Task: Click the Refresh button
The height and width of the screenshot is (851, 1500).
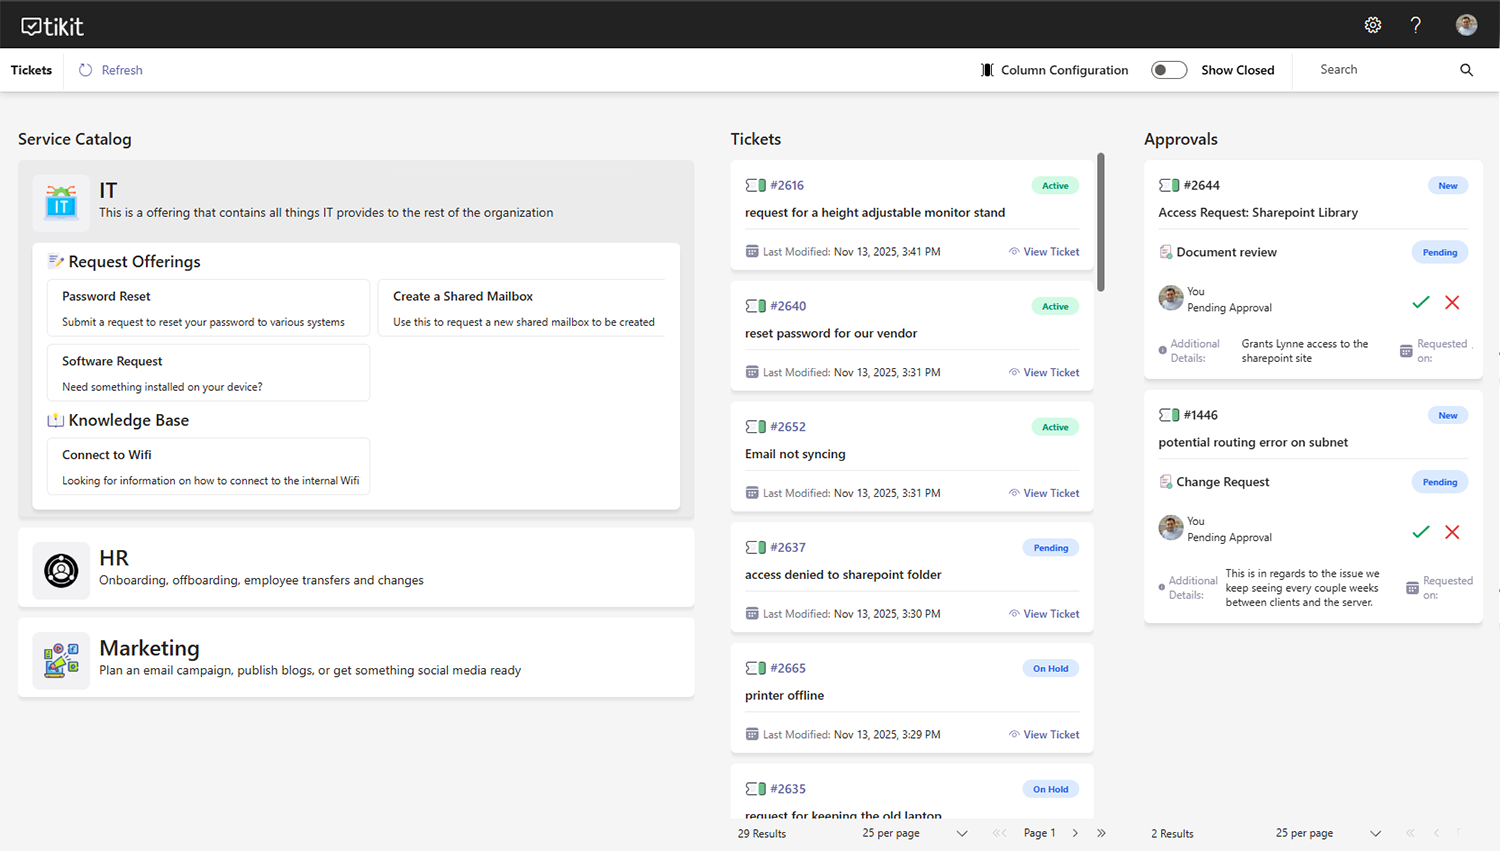Action: point(111,70)
